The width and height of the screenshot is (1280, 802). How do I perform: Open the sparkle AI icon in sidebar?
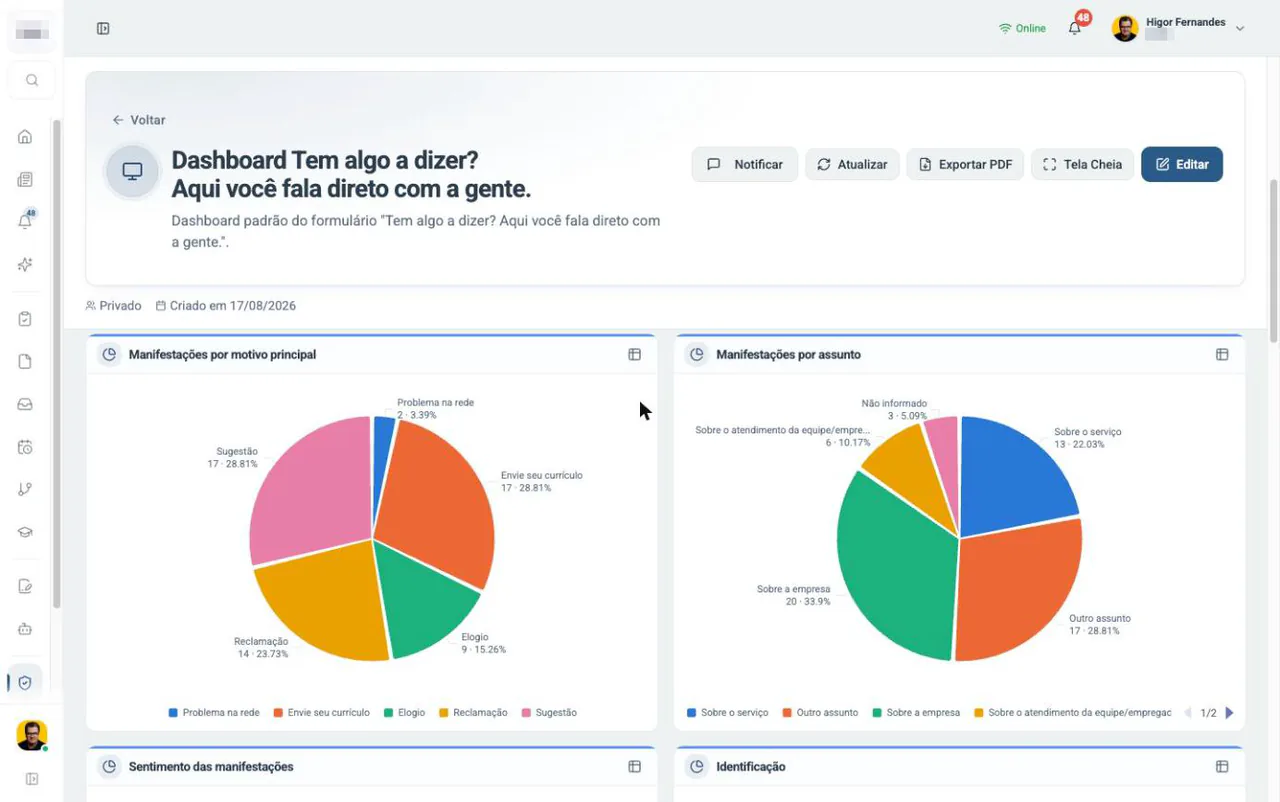tap(25, 264)
